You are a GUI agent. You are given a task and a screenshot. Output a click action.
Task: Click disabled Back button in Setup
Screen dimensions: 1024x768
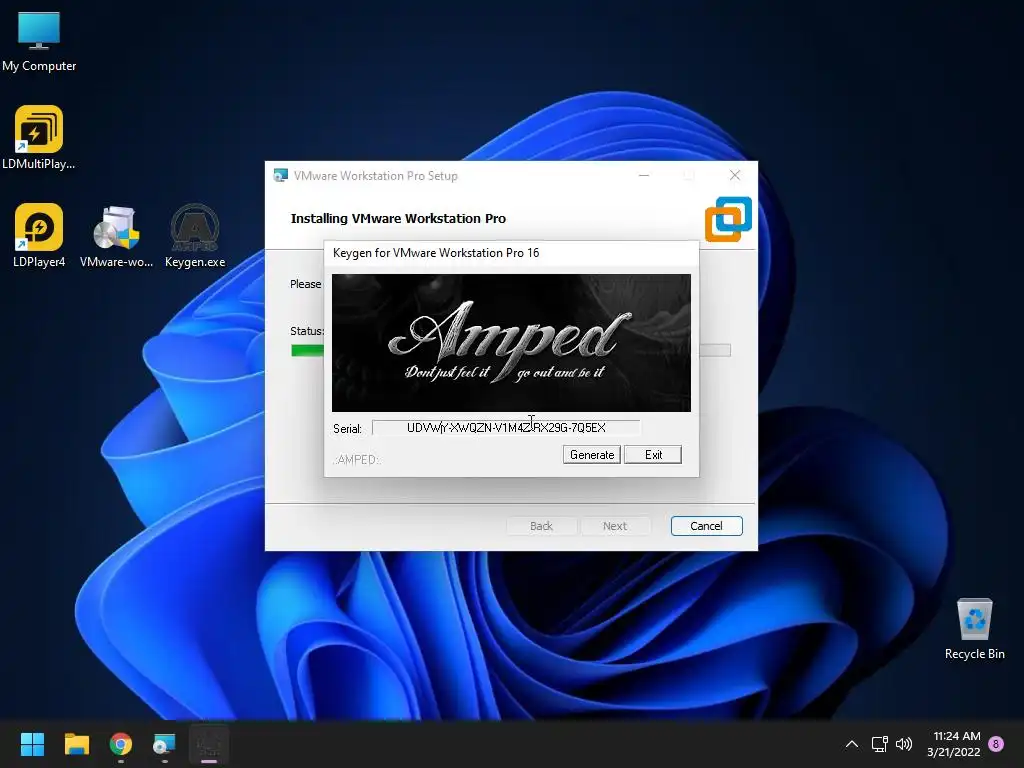(541, 526)
